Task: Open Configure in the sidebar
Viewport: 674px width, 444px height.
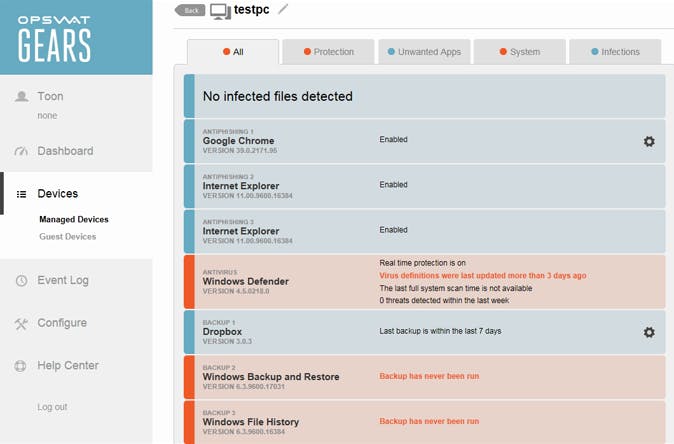Action: [x=62, y=323]
